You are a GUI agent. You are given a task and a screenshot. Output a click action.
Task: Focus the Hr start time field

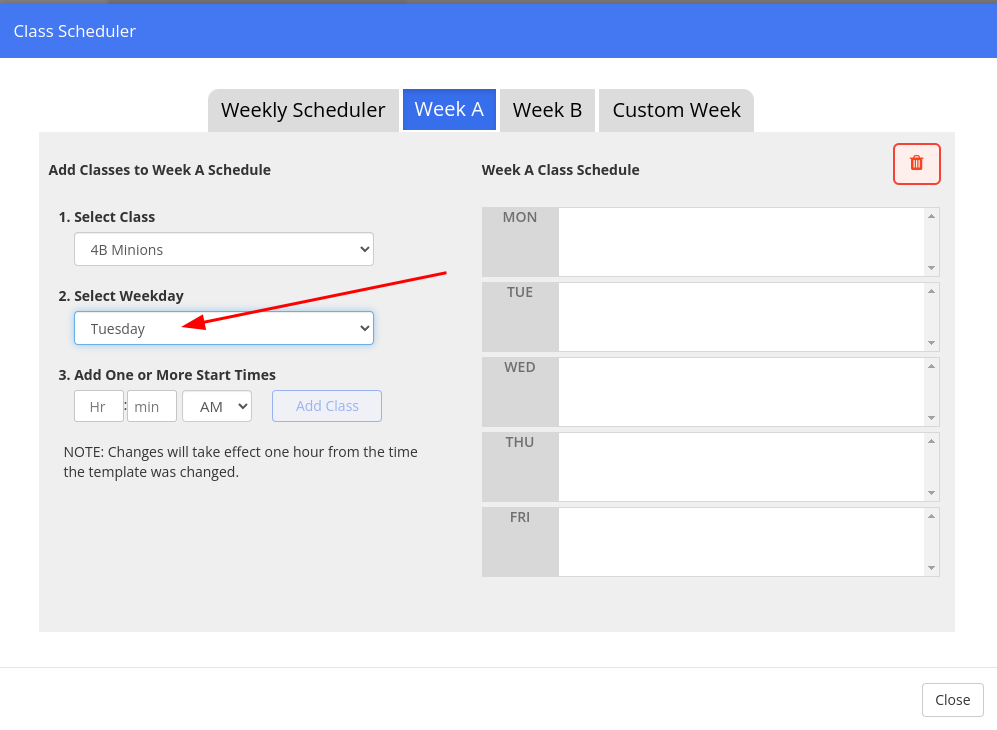pyautogui.click(x=99, y=406)
